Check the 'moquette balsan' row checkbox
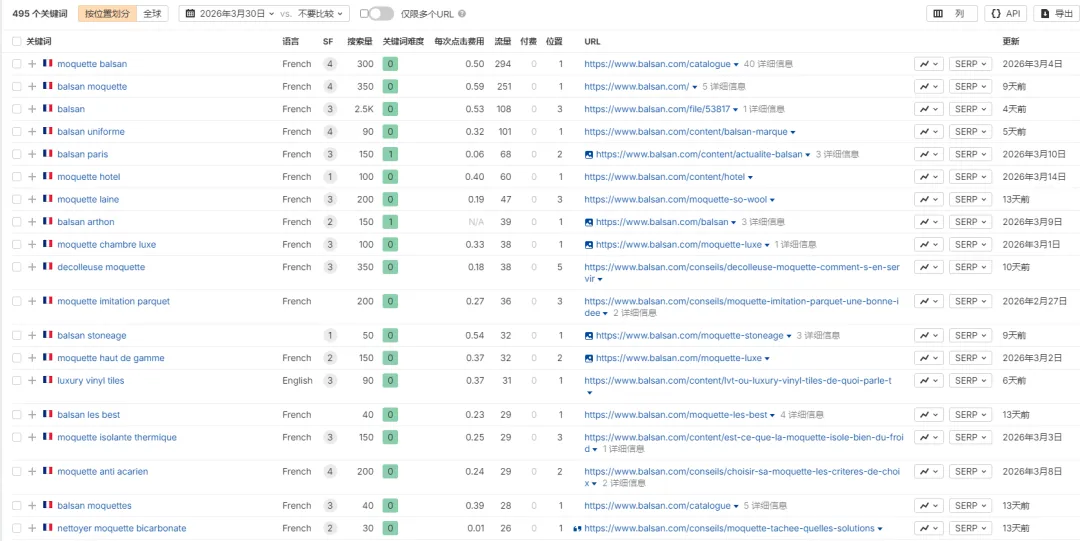The image size is (1080, 541). pos(17,64)
